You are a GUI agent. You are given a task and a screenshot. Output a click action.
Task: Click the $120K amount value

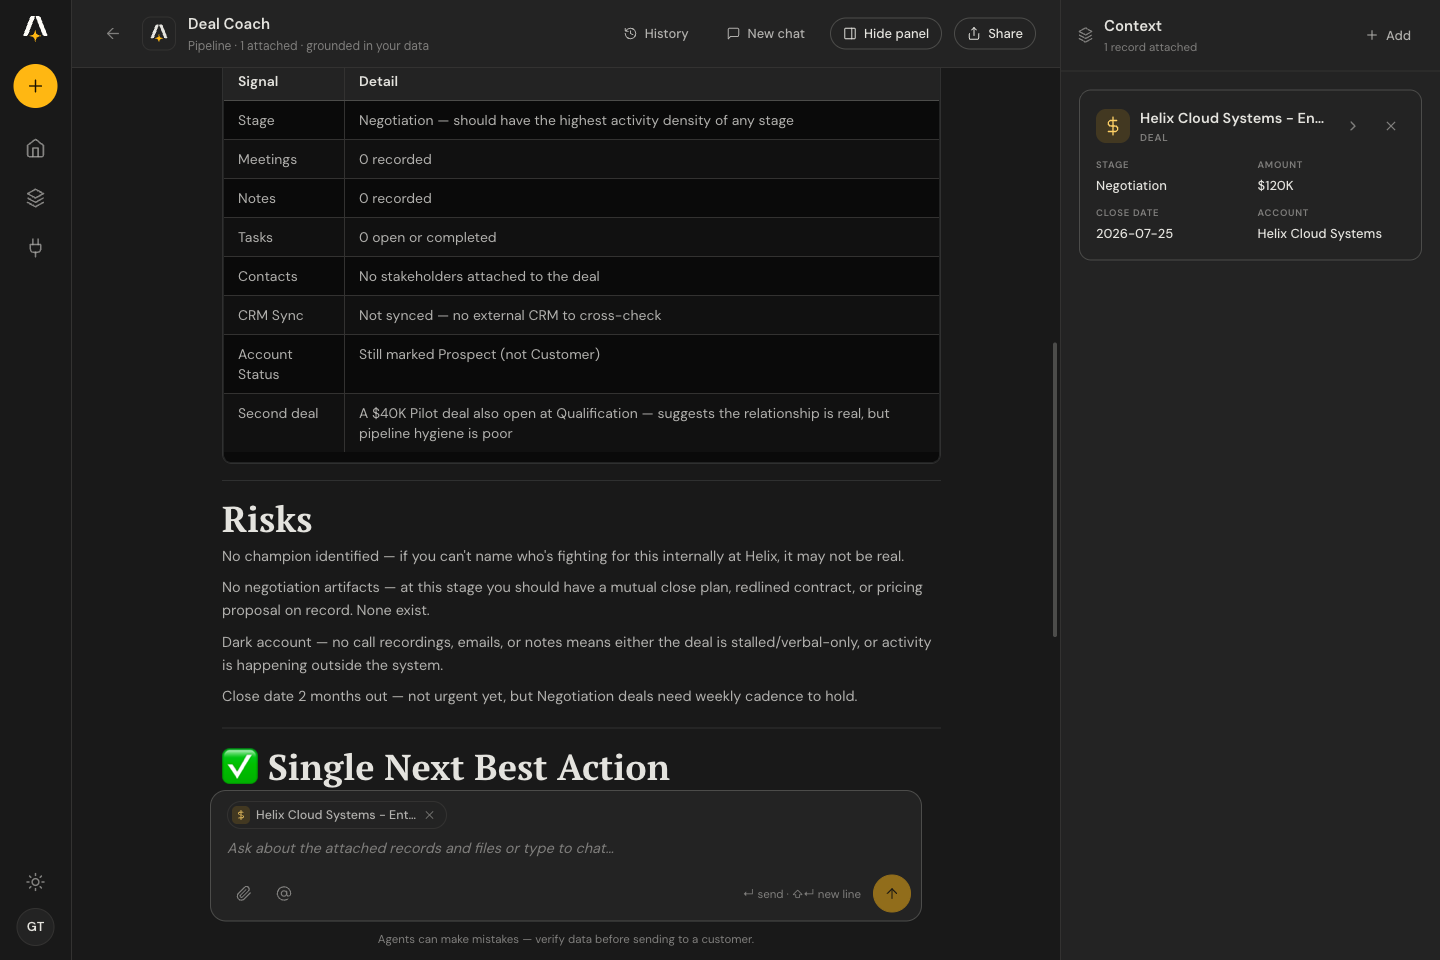1276,186
